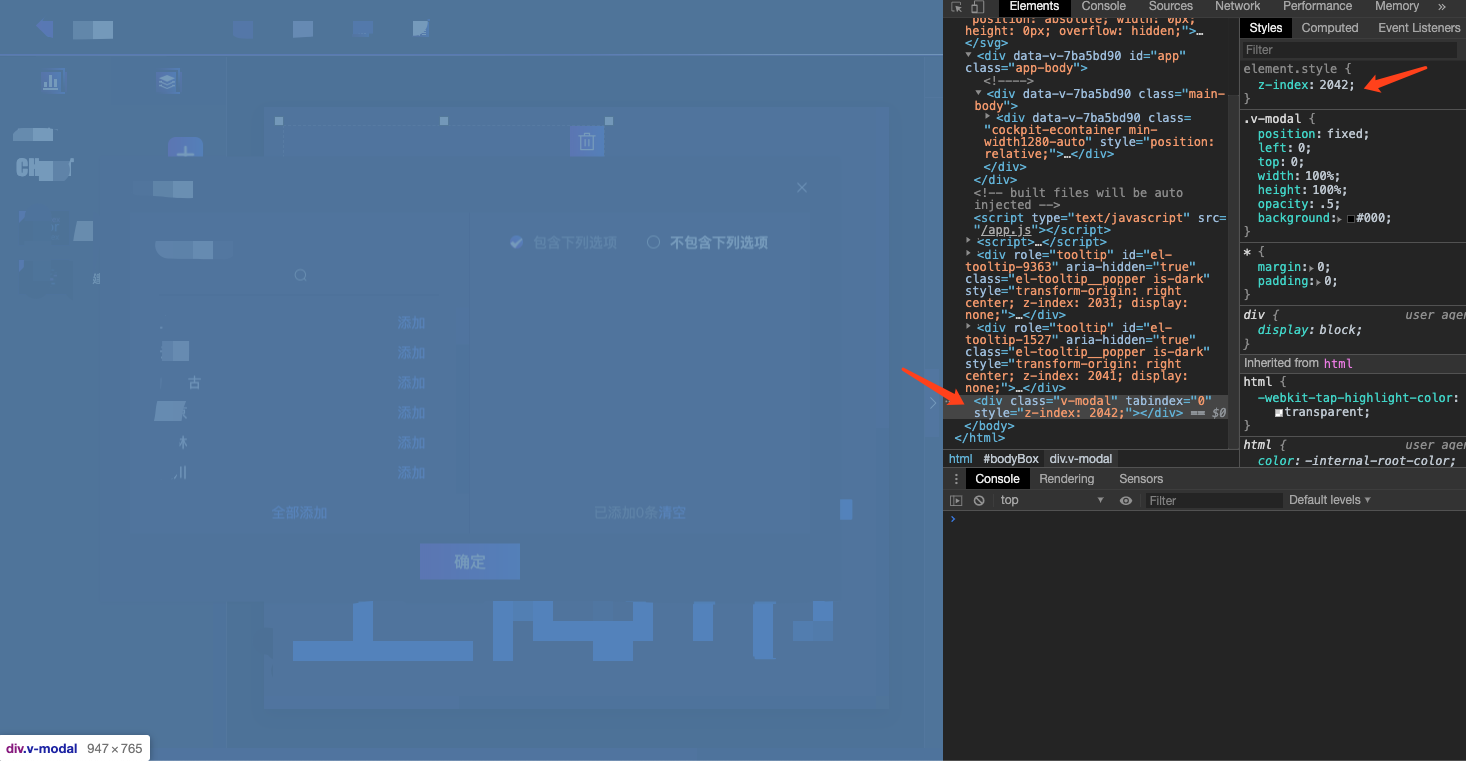1466x761 pixels.
Task: Select the Event Listeners pane tab
Action: coord(1418,28)
